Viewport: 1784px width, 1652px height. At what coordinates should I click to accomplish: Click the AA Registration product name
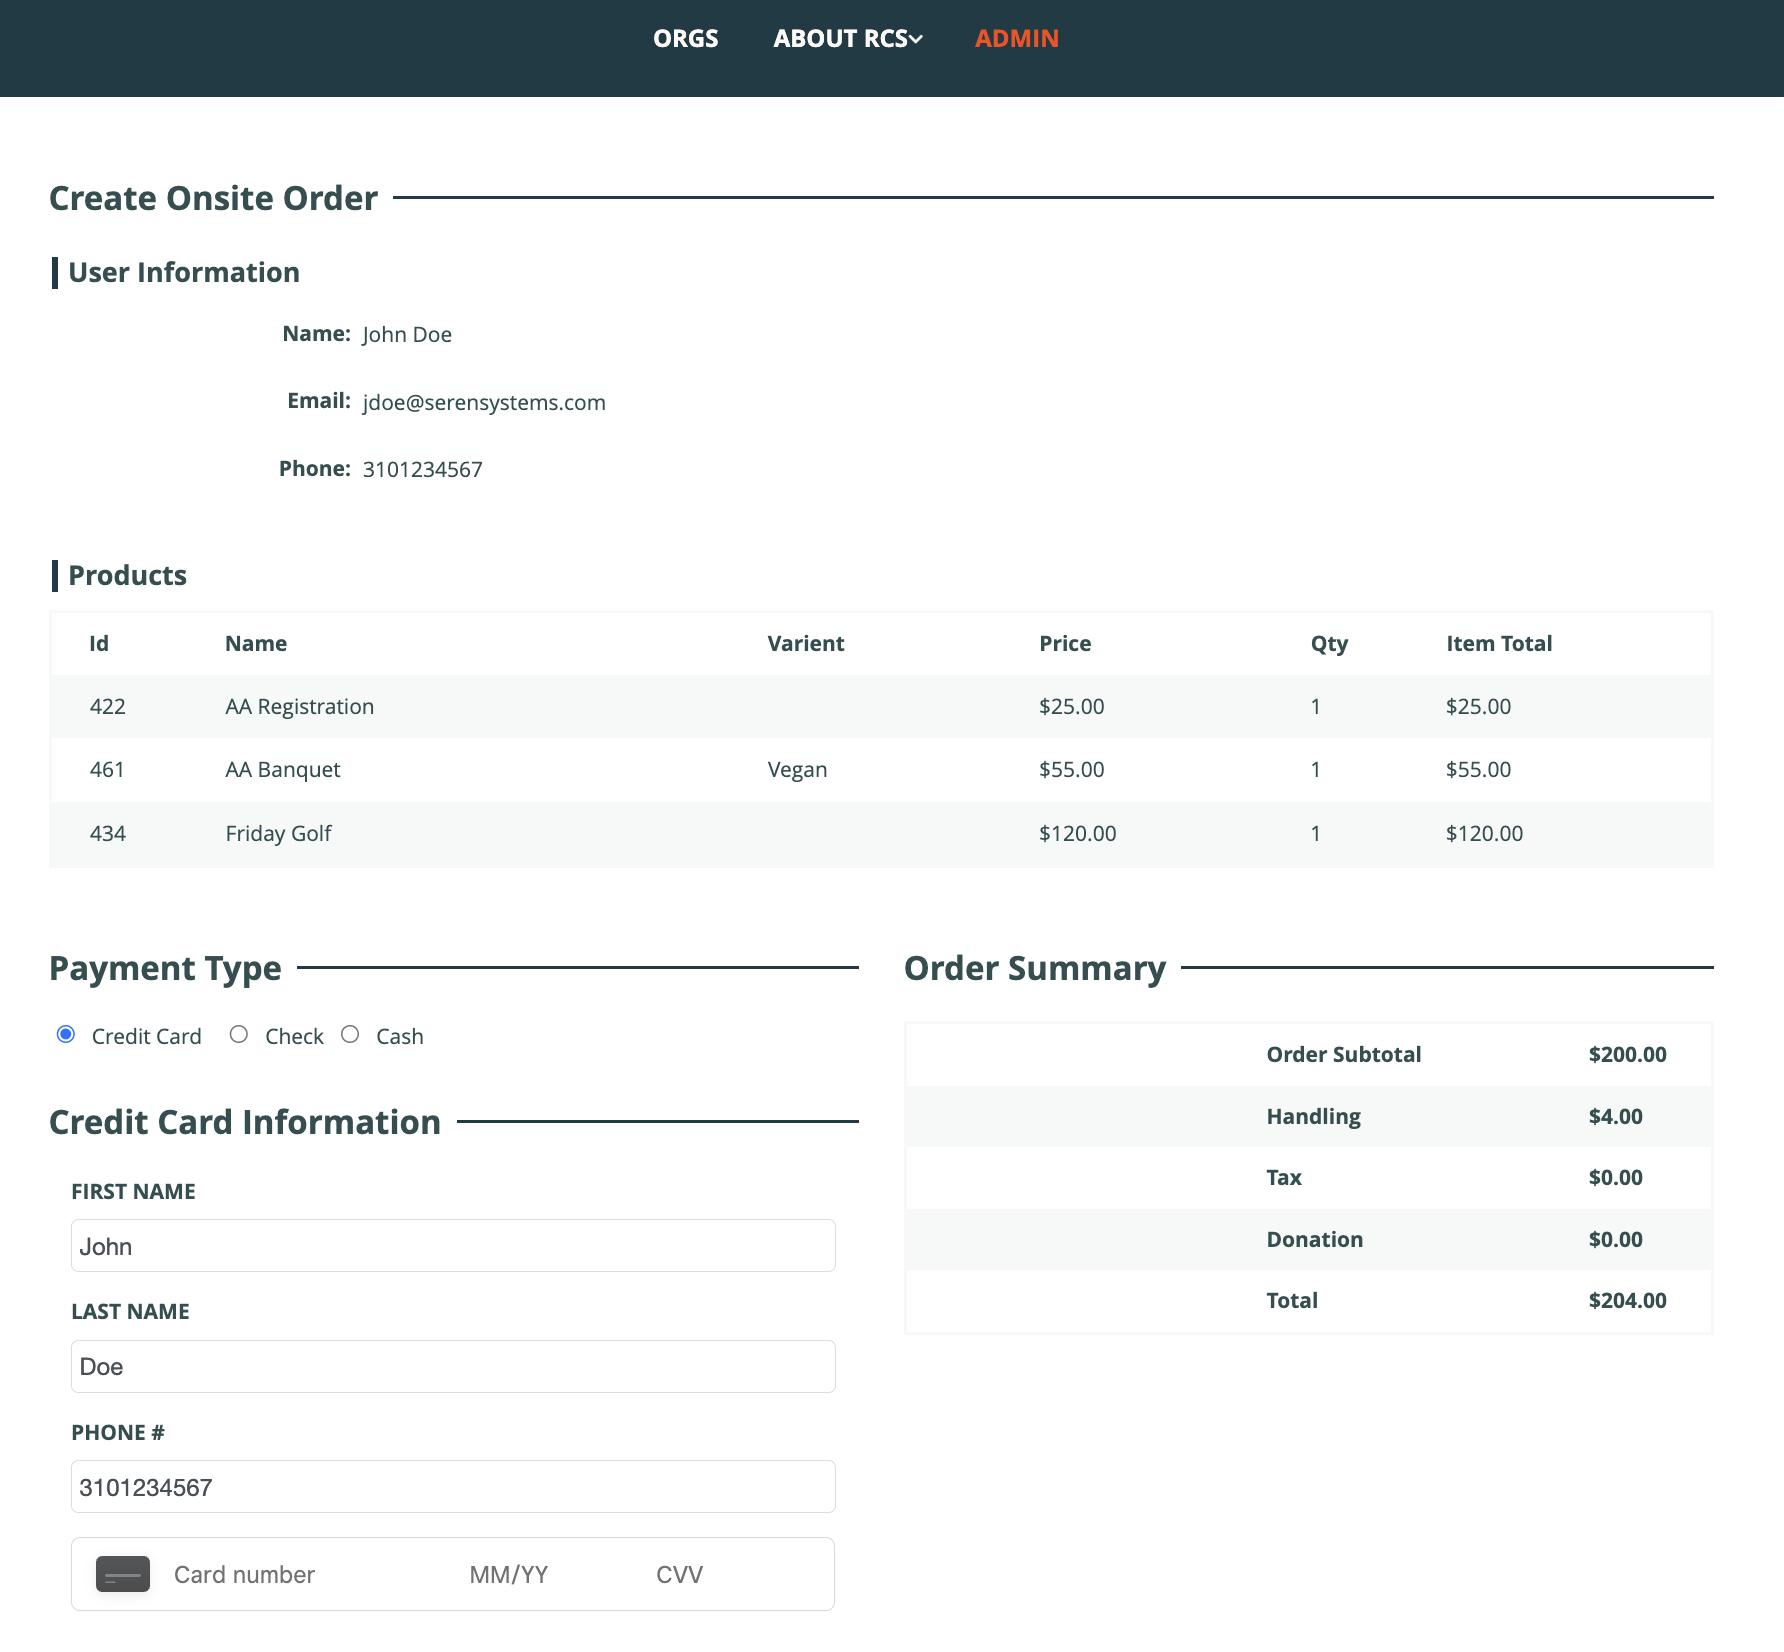[299, 706]
